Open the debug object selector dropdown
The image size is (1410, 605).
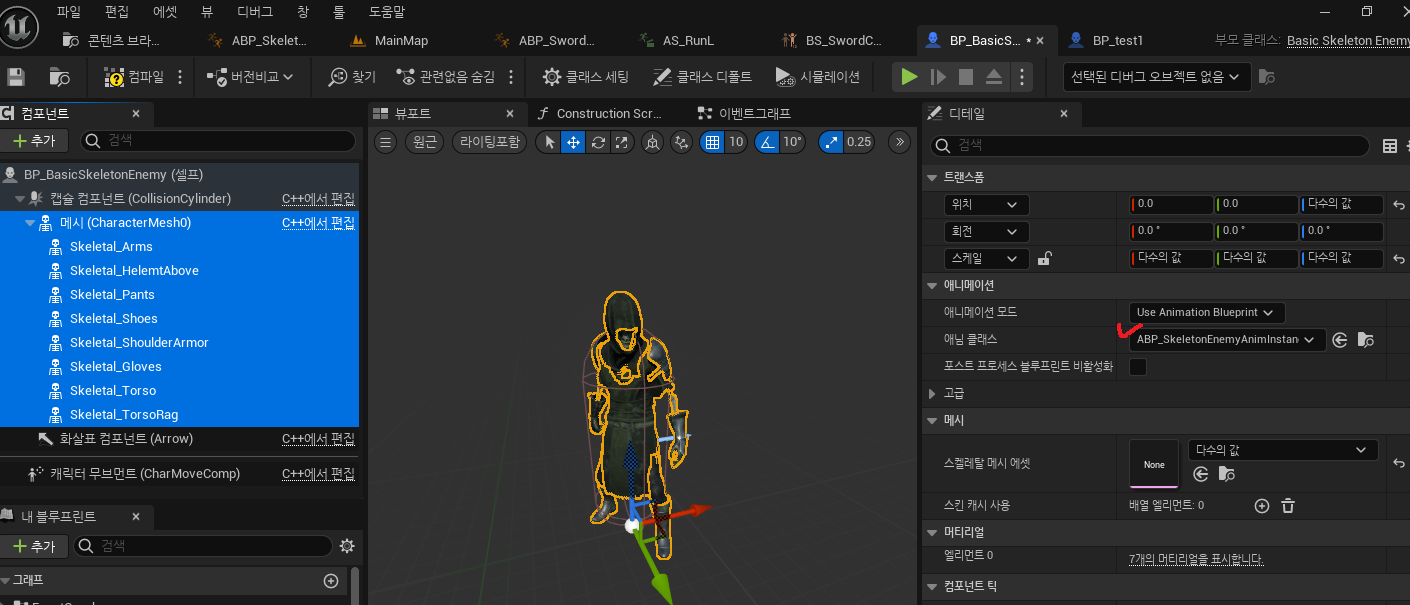tap(1155, 77)
